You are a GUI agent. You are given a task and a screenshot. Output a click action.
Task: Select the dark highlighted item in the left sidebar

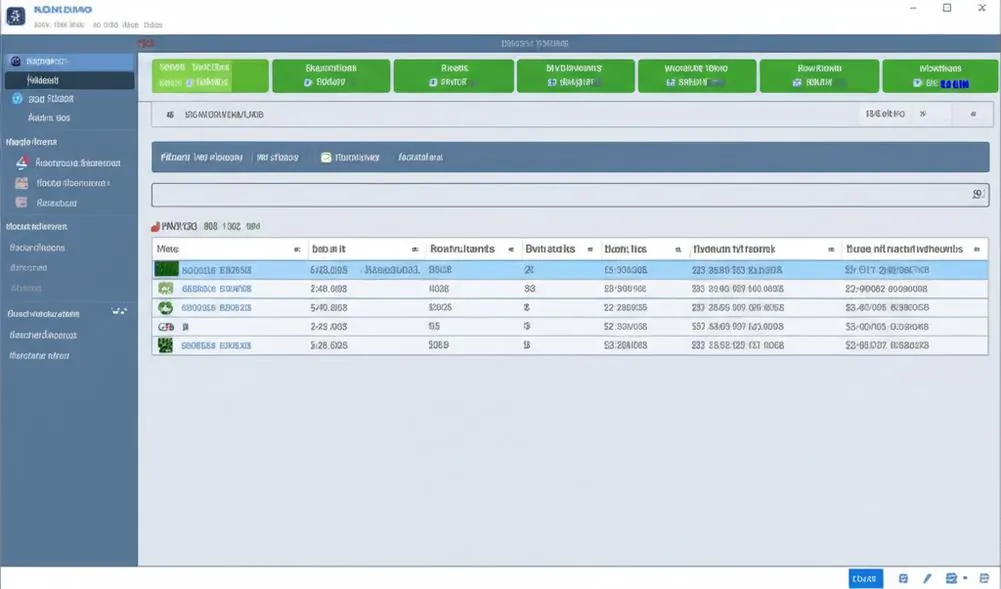70,80
